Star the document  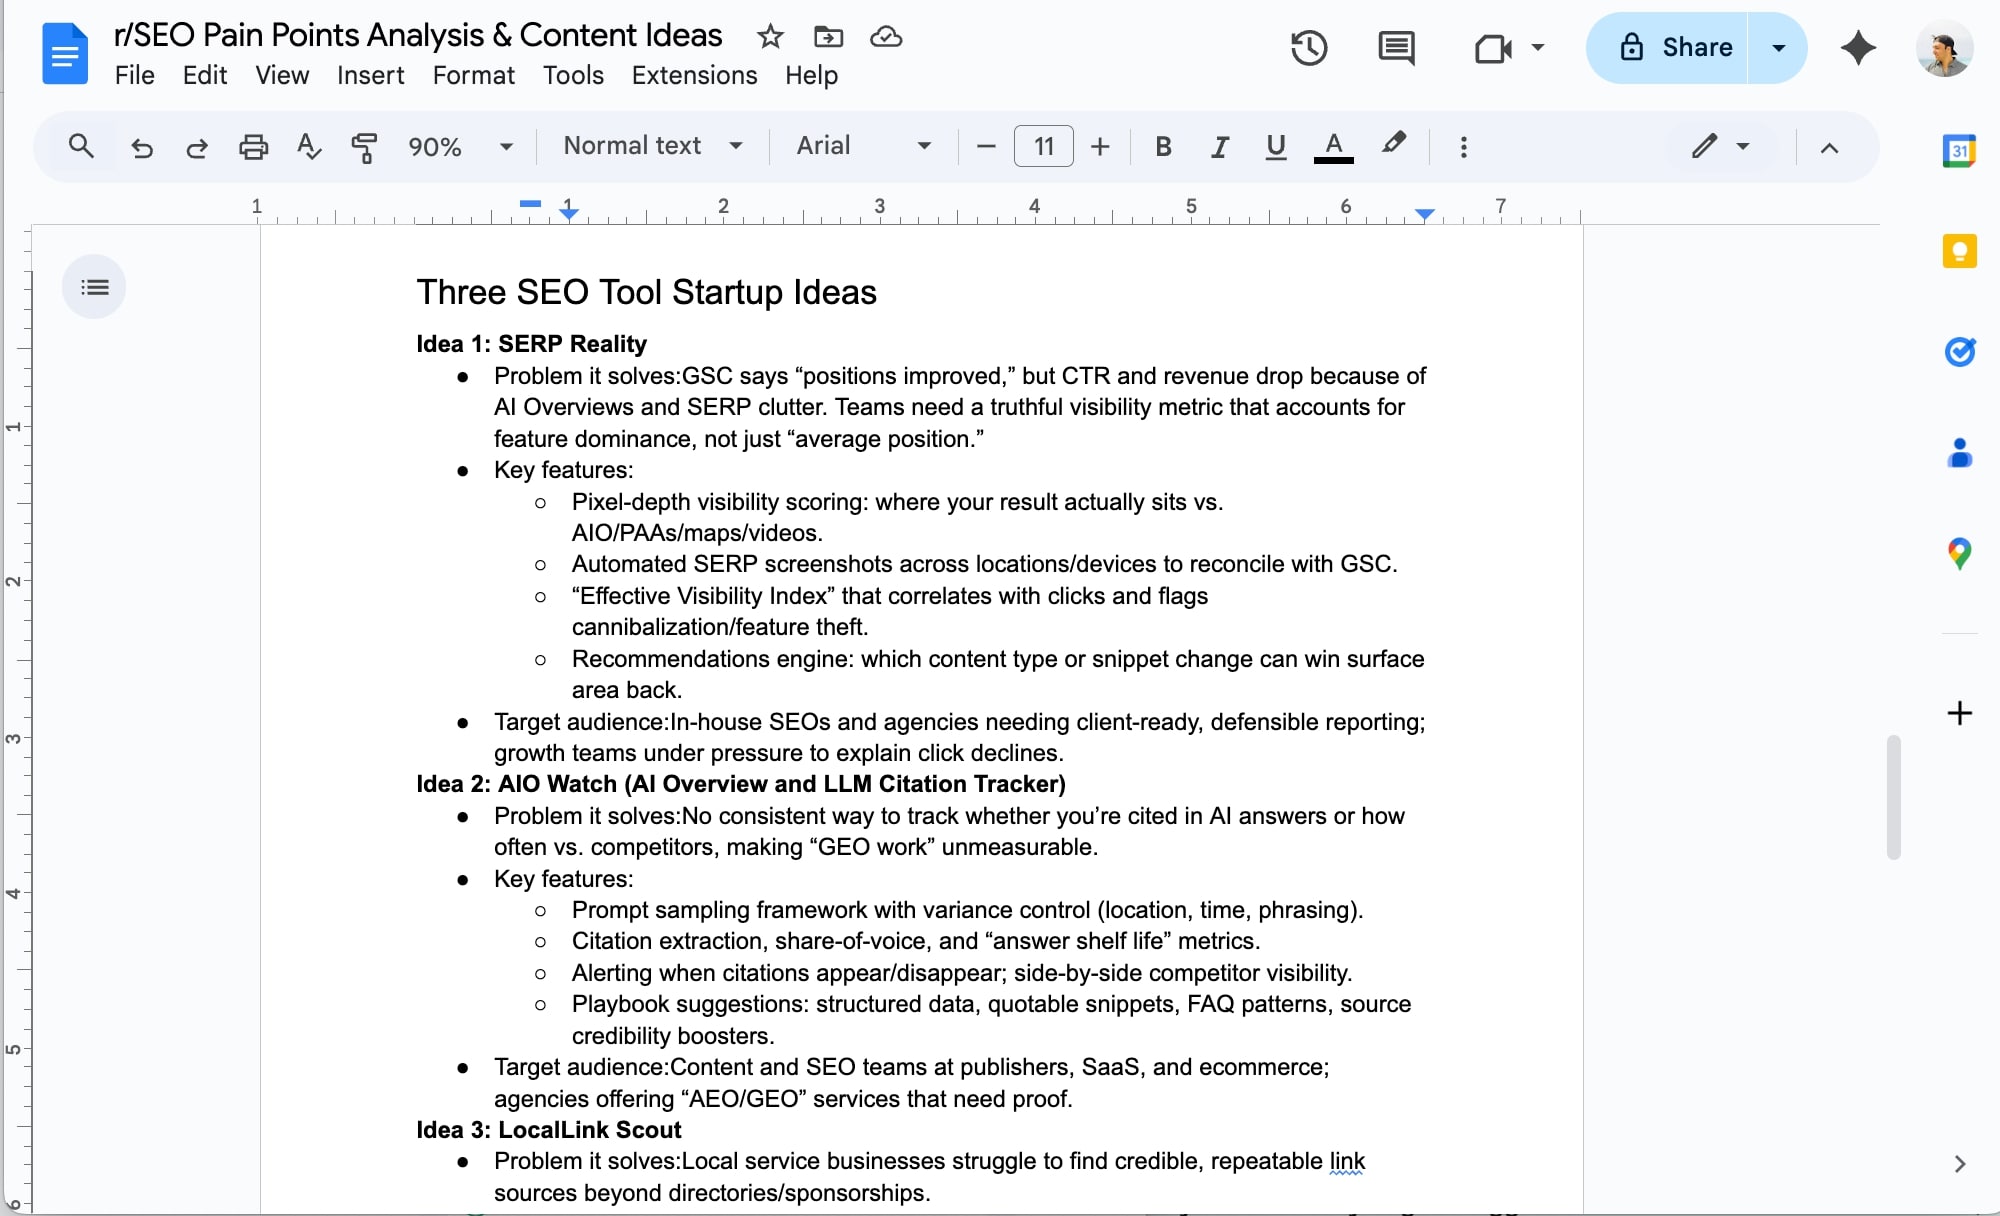tap(770, 36)
